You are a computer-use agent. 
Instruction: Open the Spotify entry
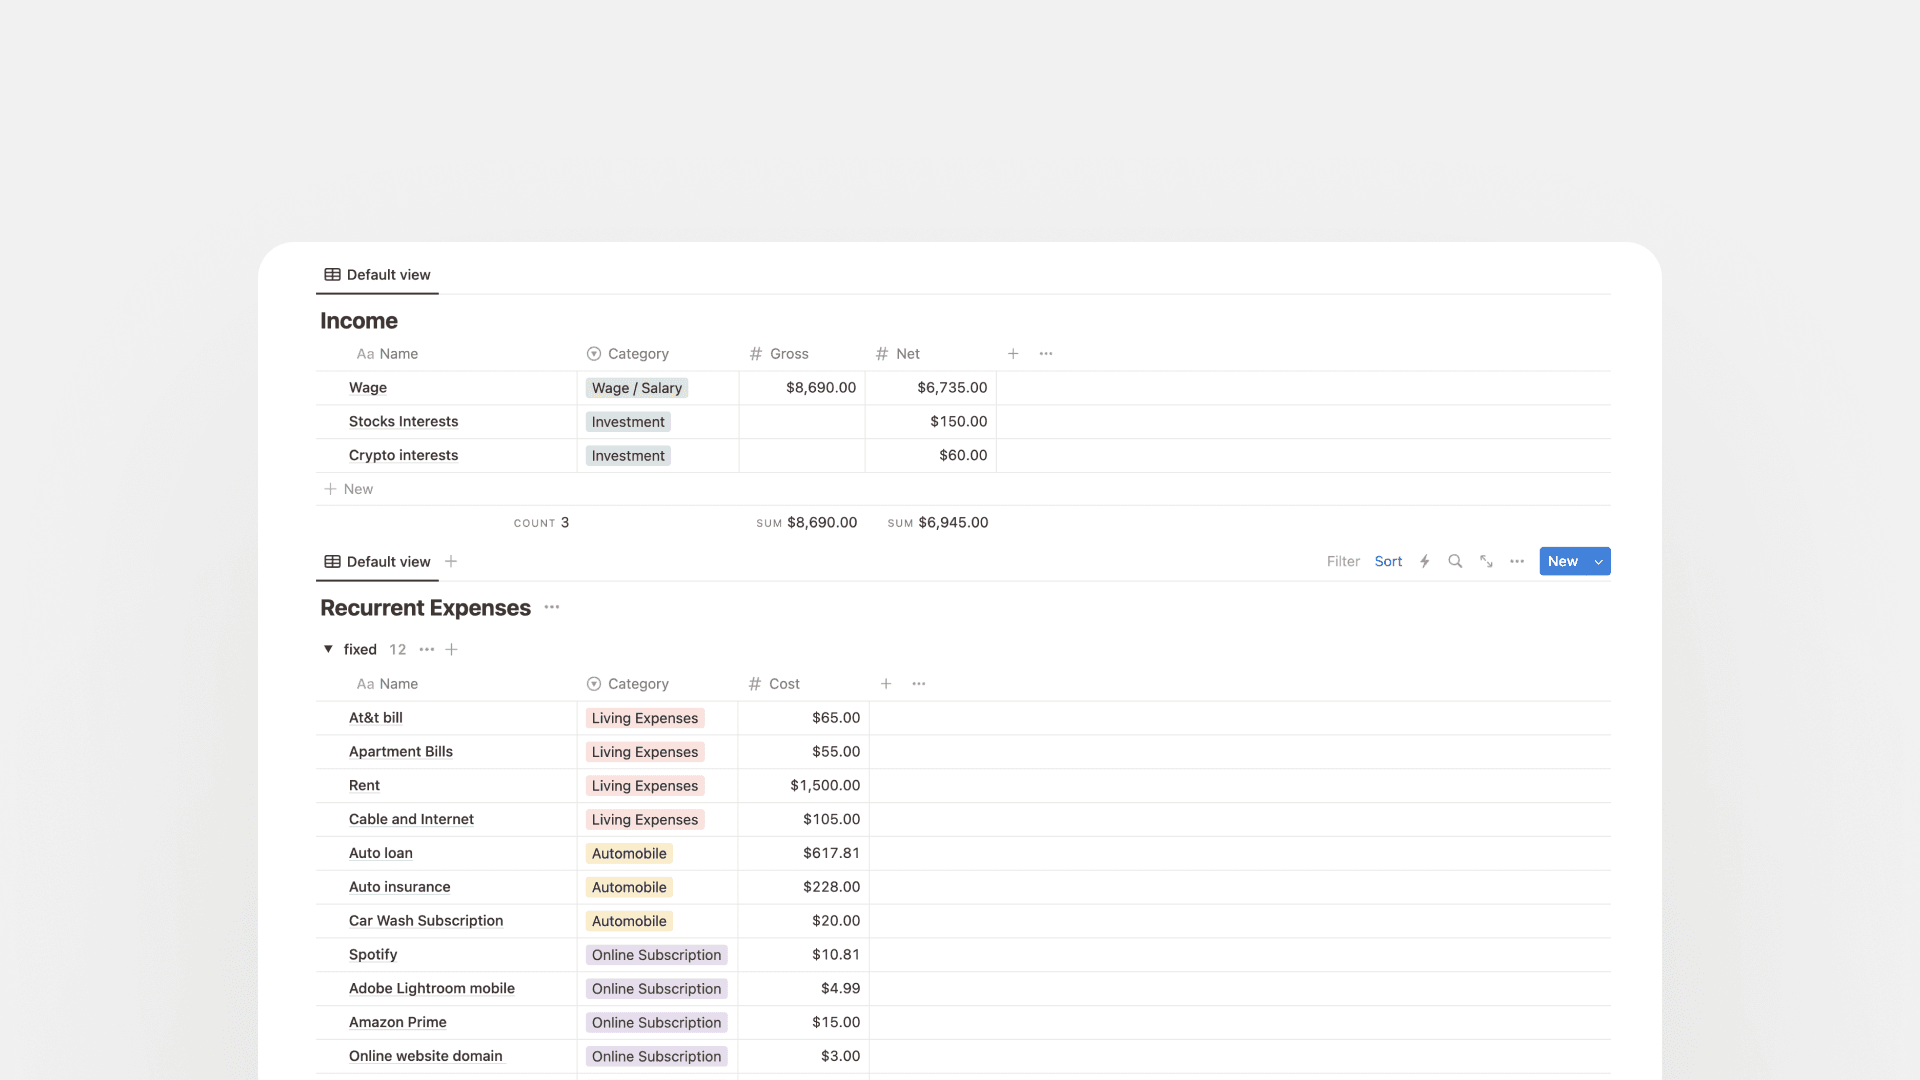373,956
